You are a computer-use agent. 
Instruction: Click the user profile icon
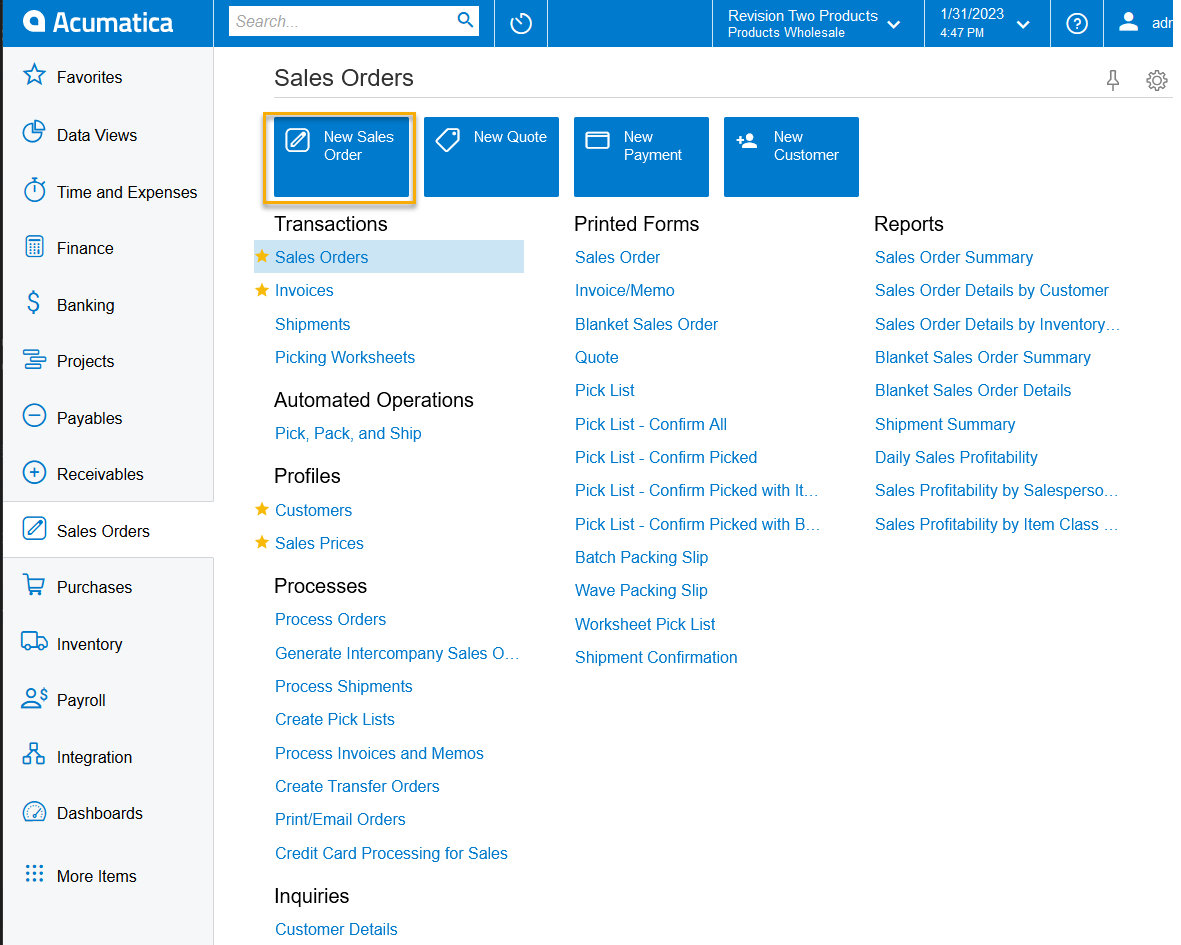(x=1128, y=22)
